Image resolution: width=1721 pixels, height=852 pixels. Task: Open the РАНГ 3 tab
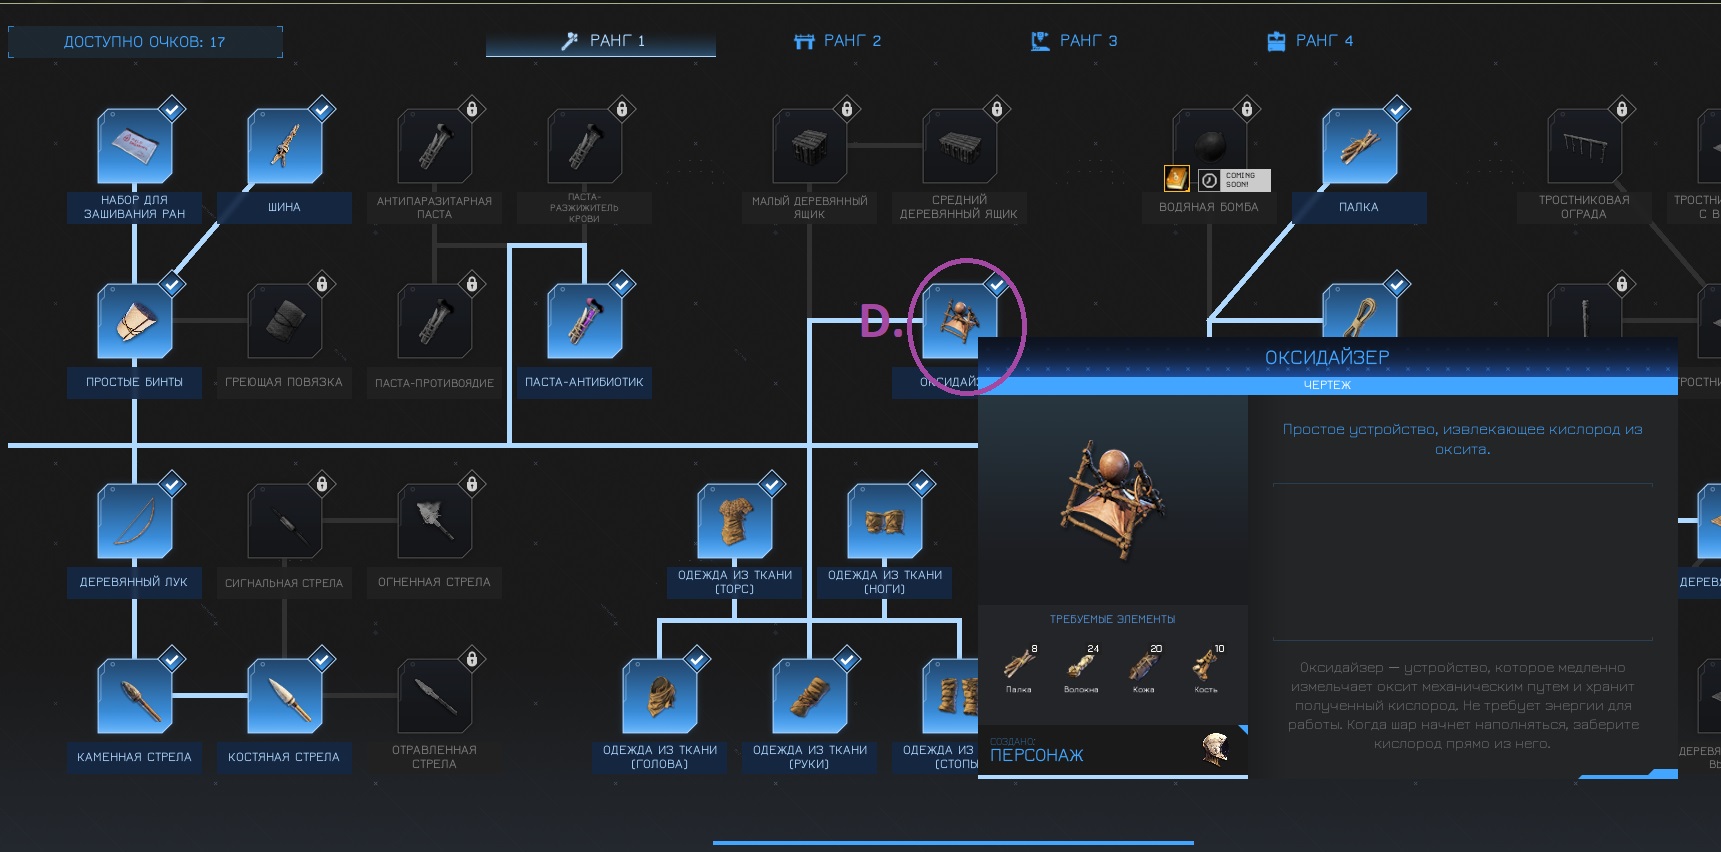(1075, 41)
